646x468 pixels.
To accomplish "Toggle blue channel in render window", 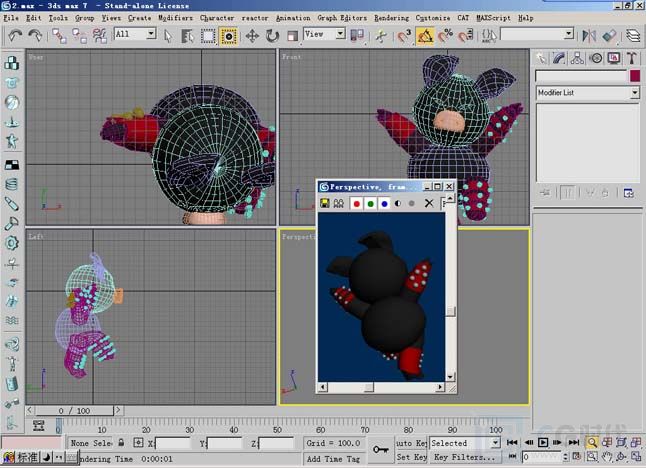I will click(384, 204).
